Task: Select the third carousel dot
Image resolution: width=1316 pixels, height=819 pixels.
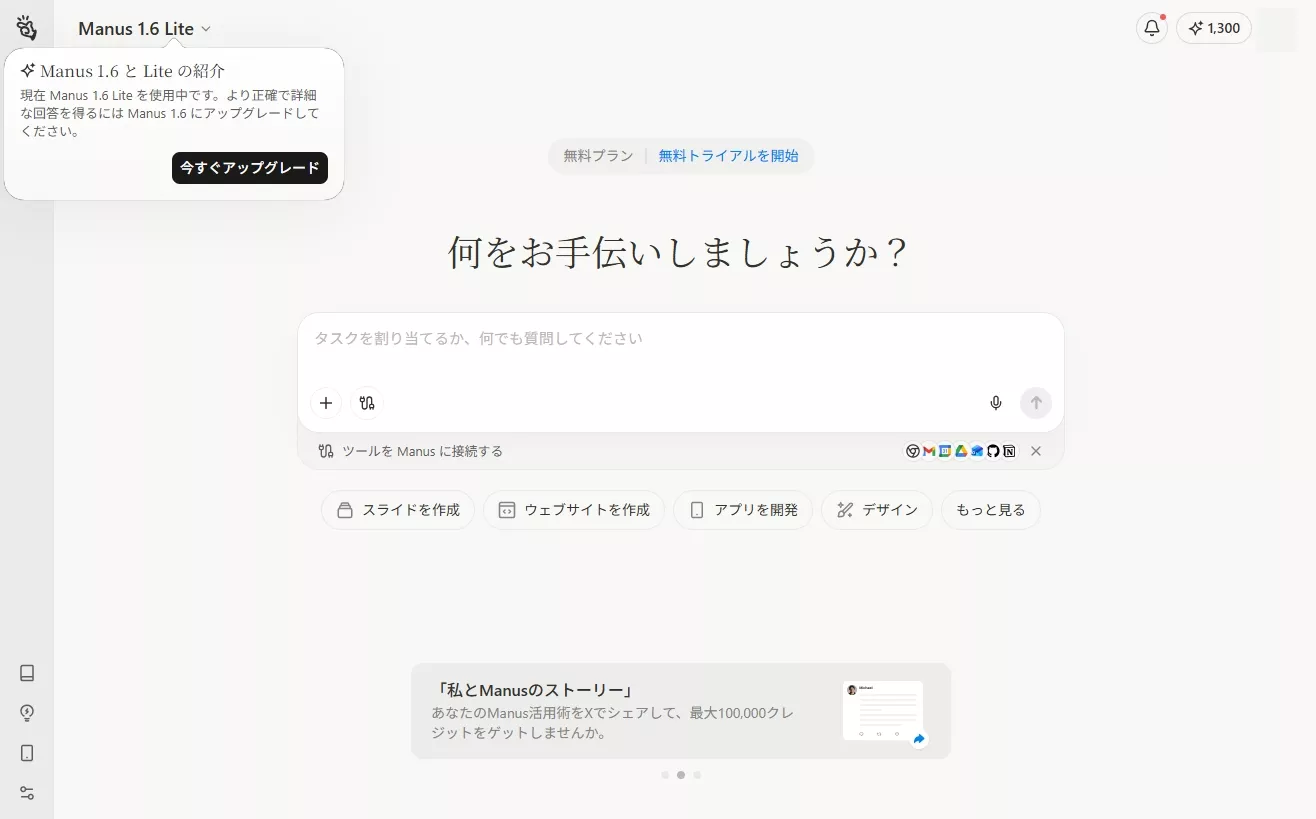Action: click(697, 774)
